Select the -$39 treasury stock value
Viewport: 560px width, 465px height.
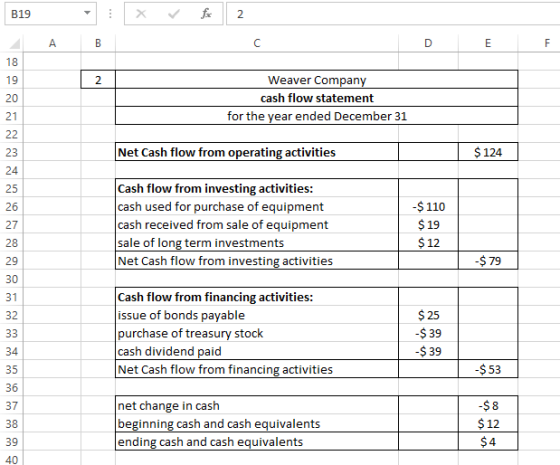[x=428, y=333]
